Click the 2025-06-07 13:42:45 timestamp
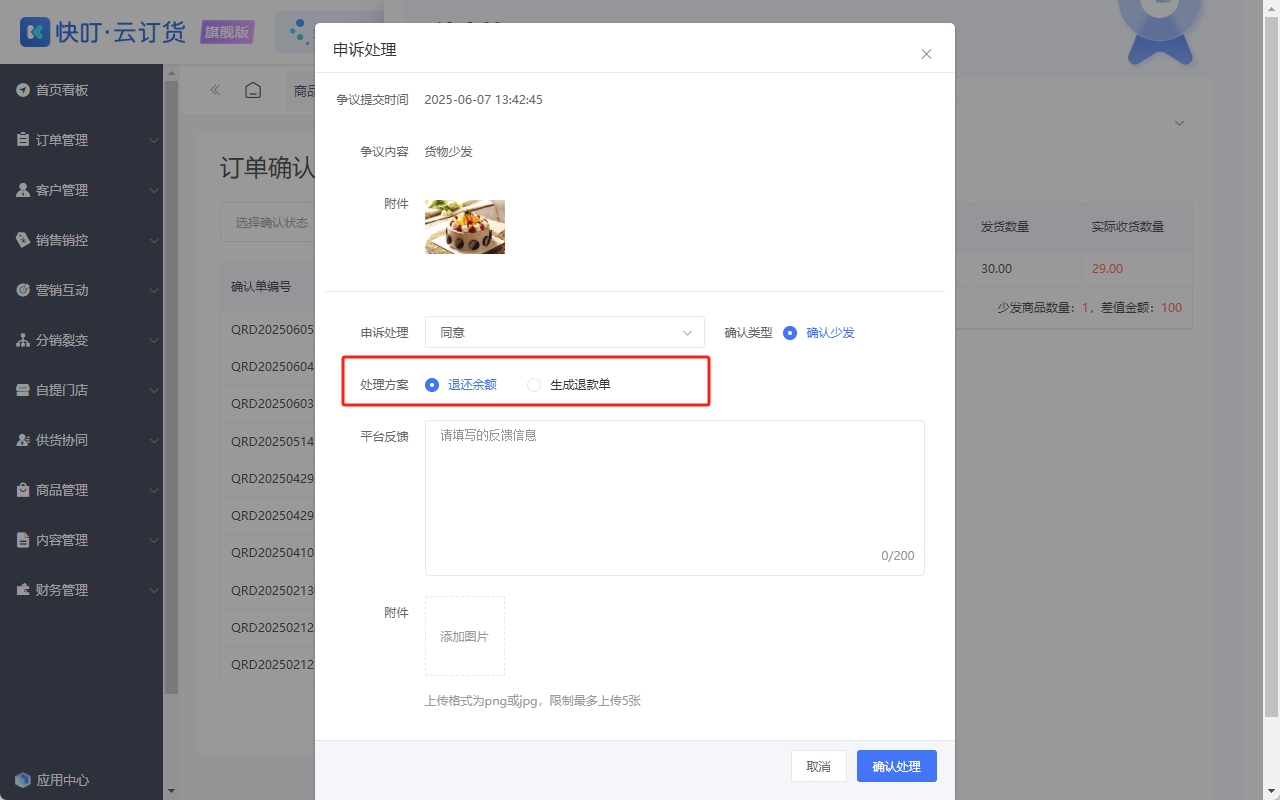 483,100
